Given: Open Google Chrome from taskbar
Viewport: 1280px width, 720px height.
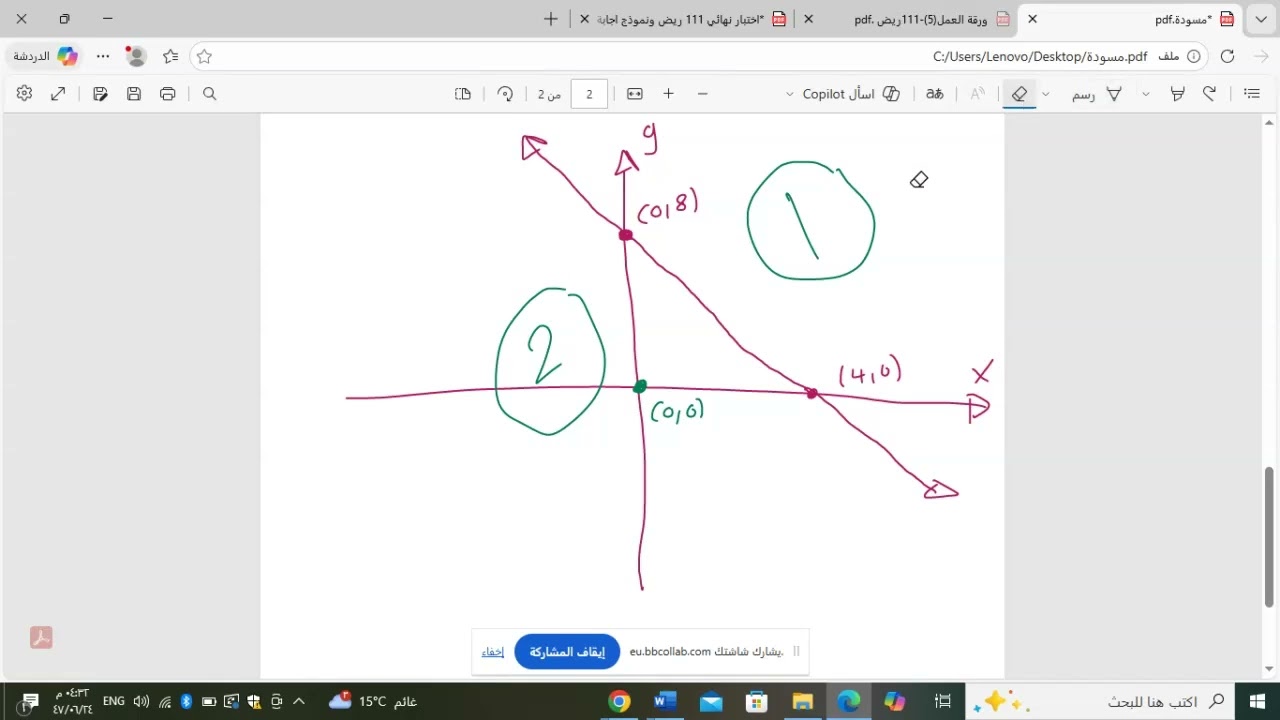Looking at the screenshot, I should pyautogui.click(x=619, y=702).
